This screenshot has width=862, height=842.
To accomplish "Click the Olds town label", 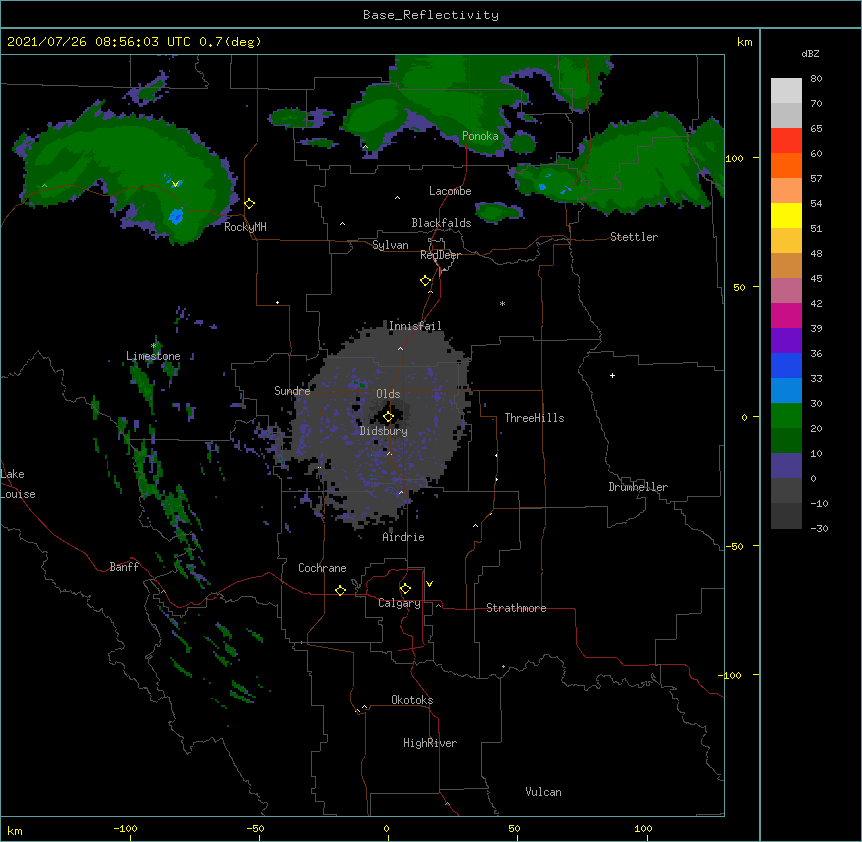I will (x=388, y=394).
